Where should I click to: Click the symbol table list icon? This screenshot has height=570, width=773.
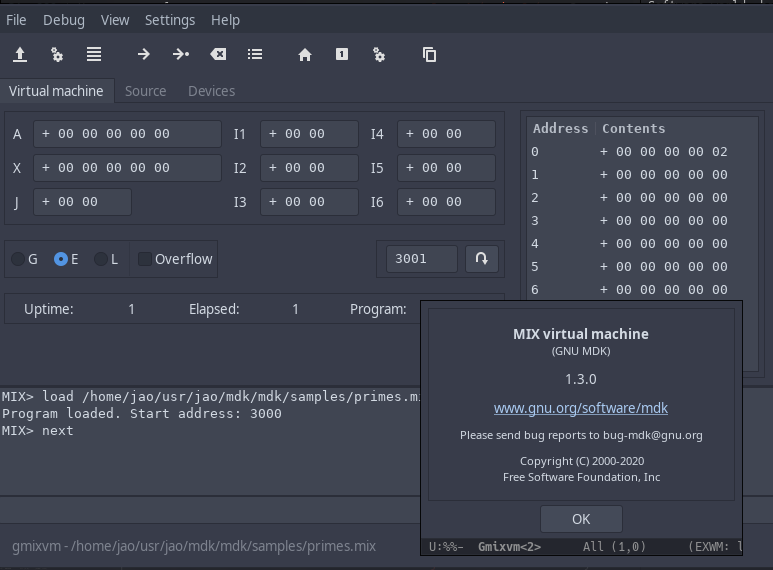point(255,54)
